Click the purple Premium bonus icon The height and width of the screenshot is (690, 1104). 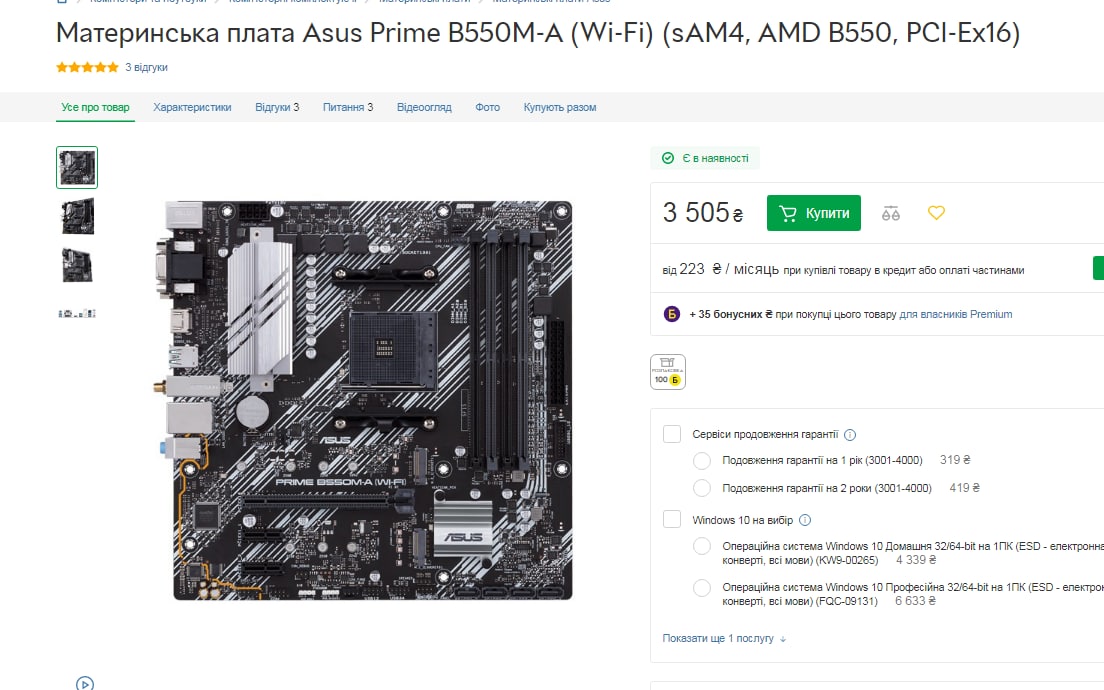pyautogui.click(x=672, y=314)
